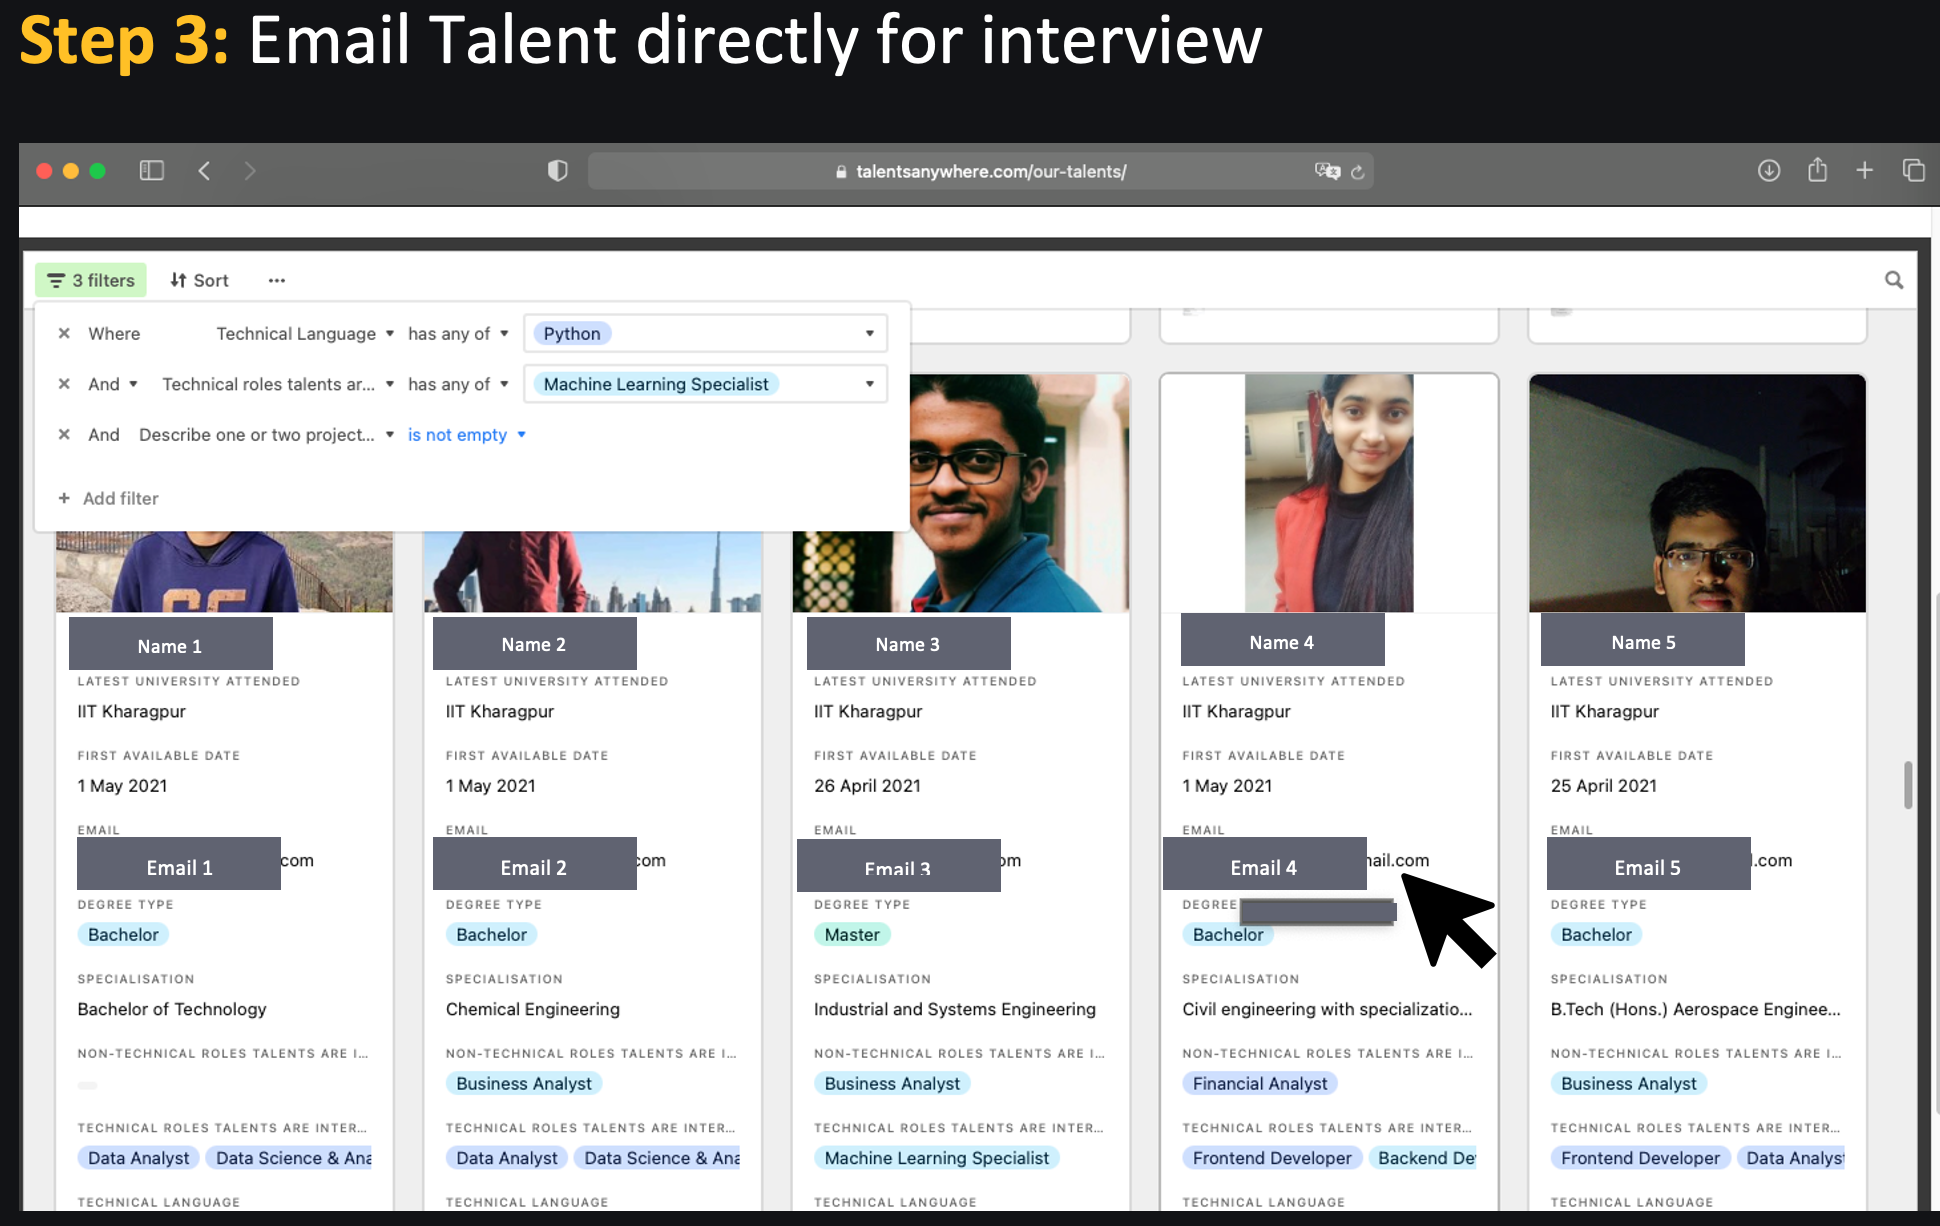Open the Sort options
The height and width of the screenshot is (1226, 1940).
[x=198, y=280]
